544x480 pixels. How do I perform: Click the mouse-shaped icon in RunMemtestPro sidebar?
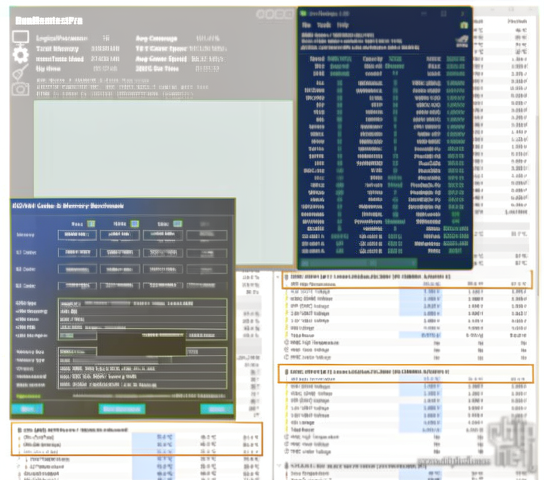[20, 72]
